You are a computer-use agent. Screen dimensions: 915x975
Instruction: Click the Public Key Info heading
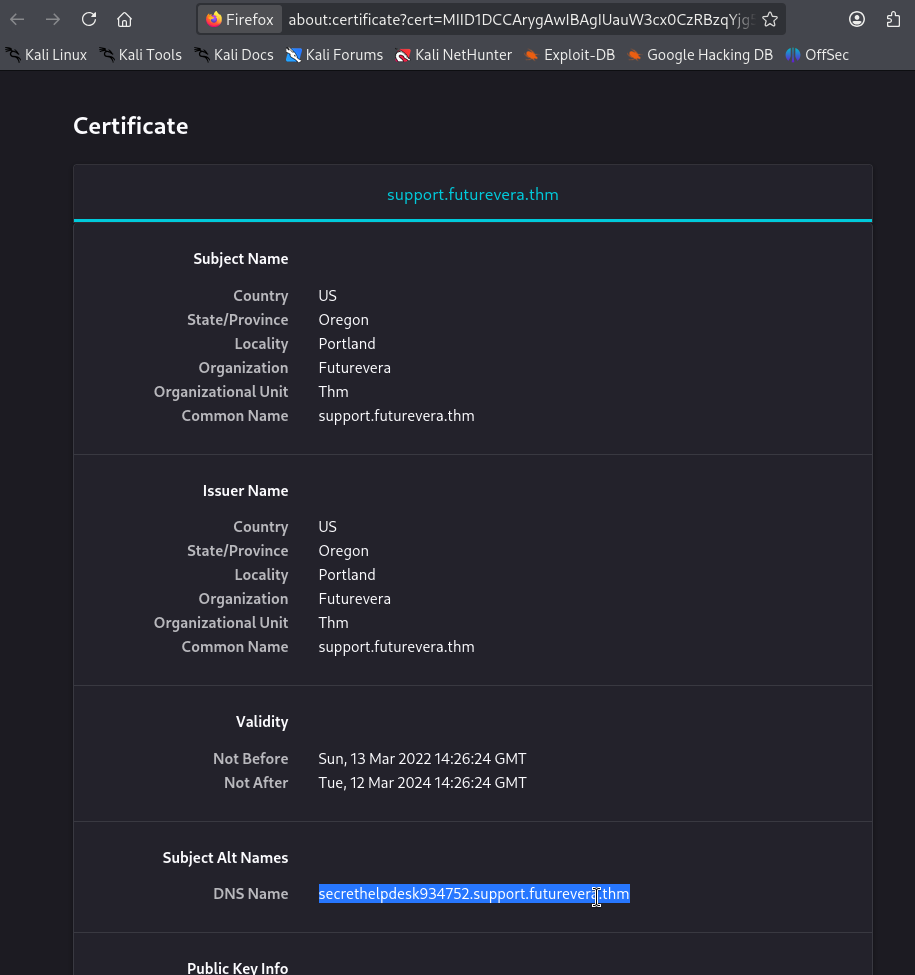coord(237,968)
